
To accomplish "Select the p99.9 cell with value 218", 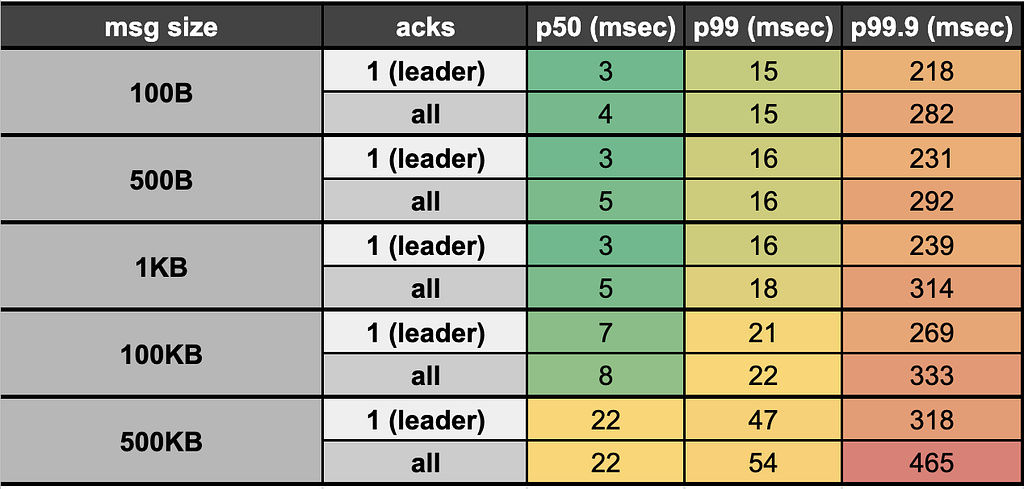I will coord(933,71).
